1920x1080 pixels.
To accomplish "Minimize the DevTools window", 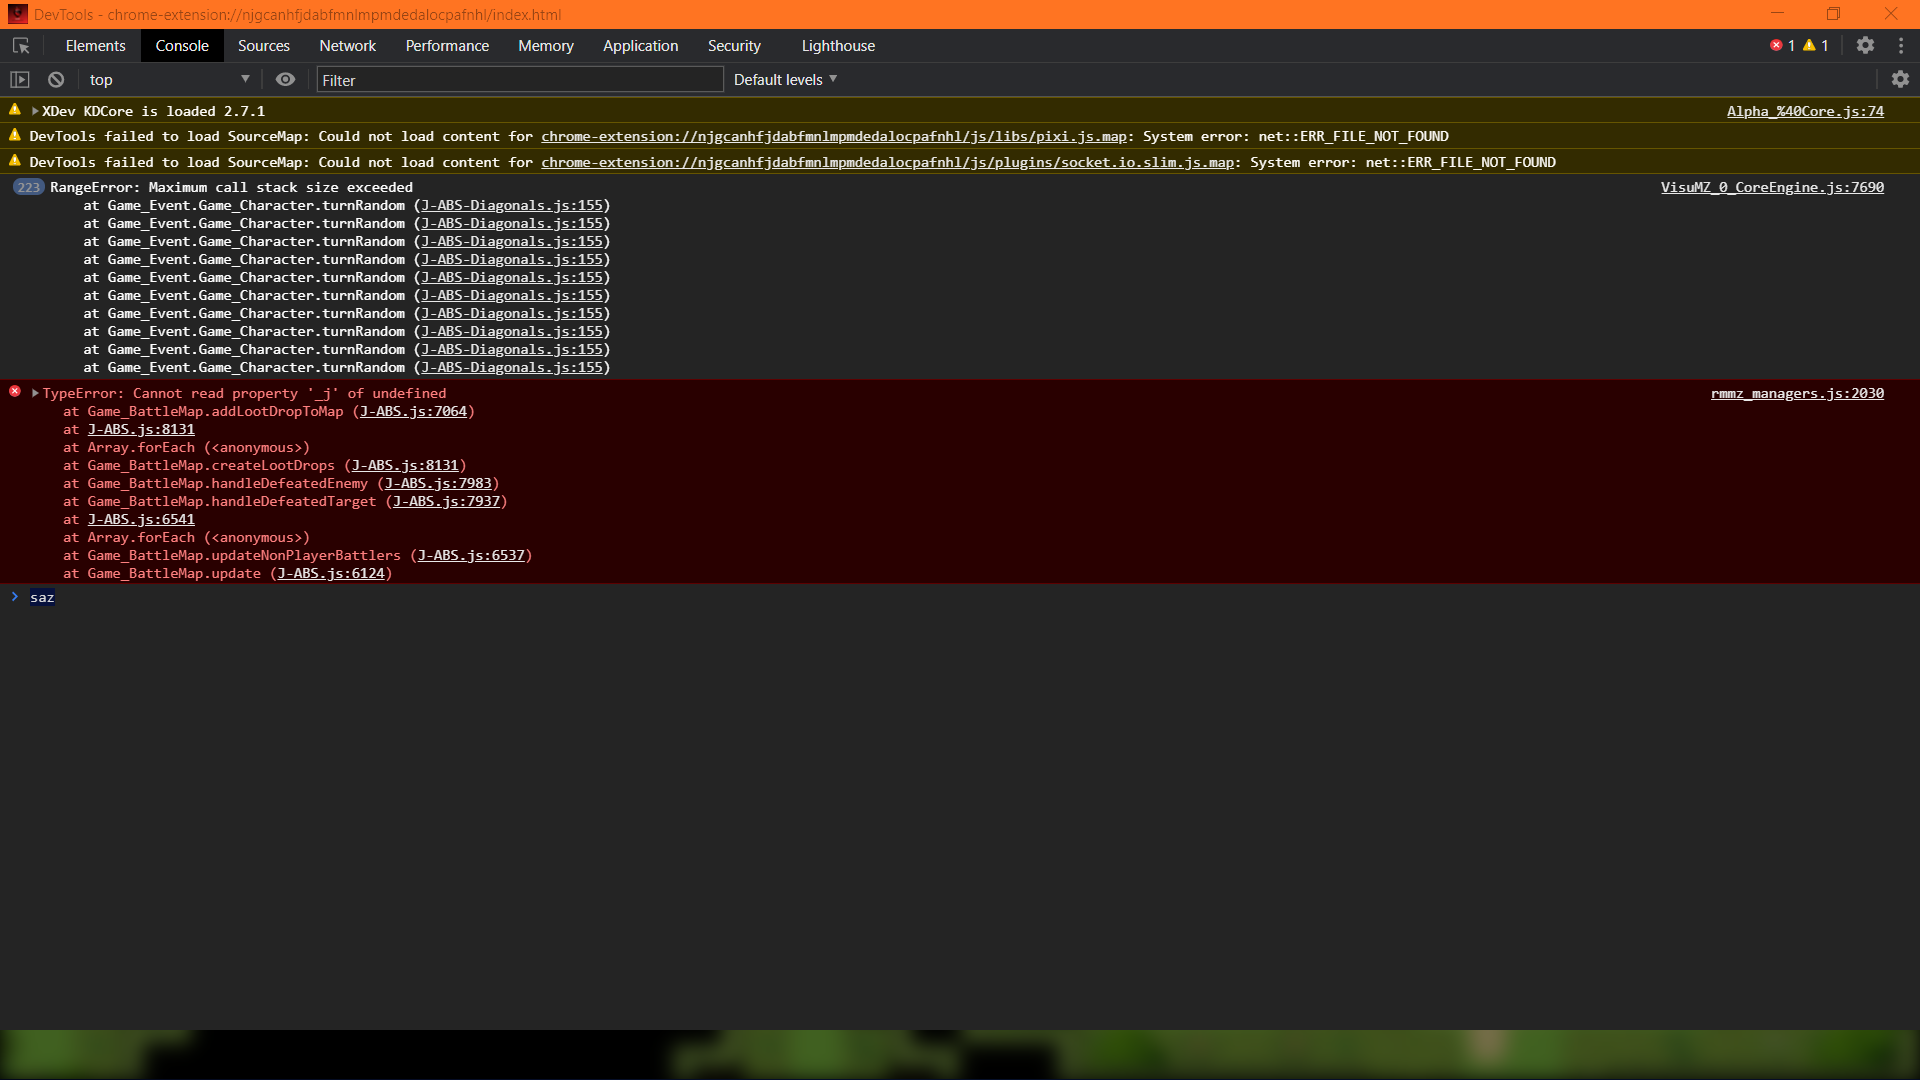I will coord(1777,14).
